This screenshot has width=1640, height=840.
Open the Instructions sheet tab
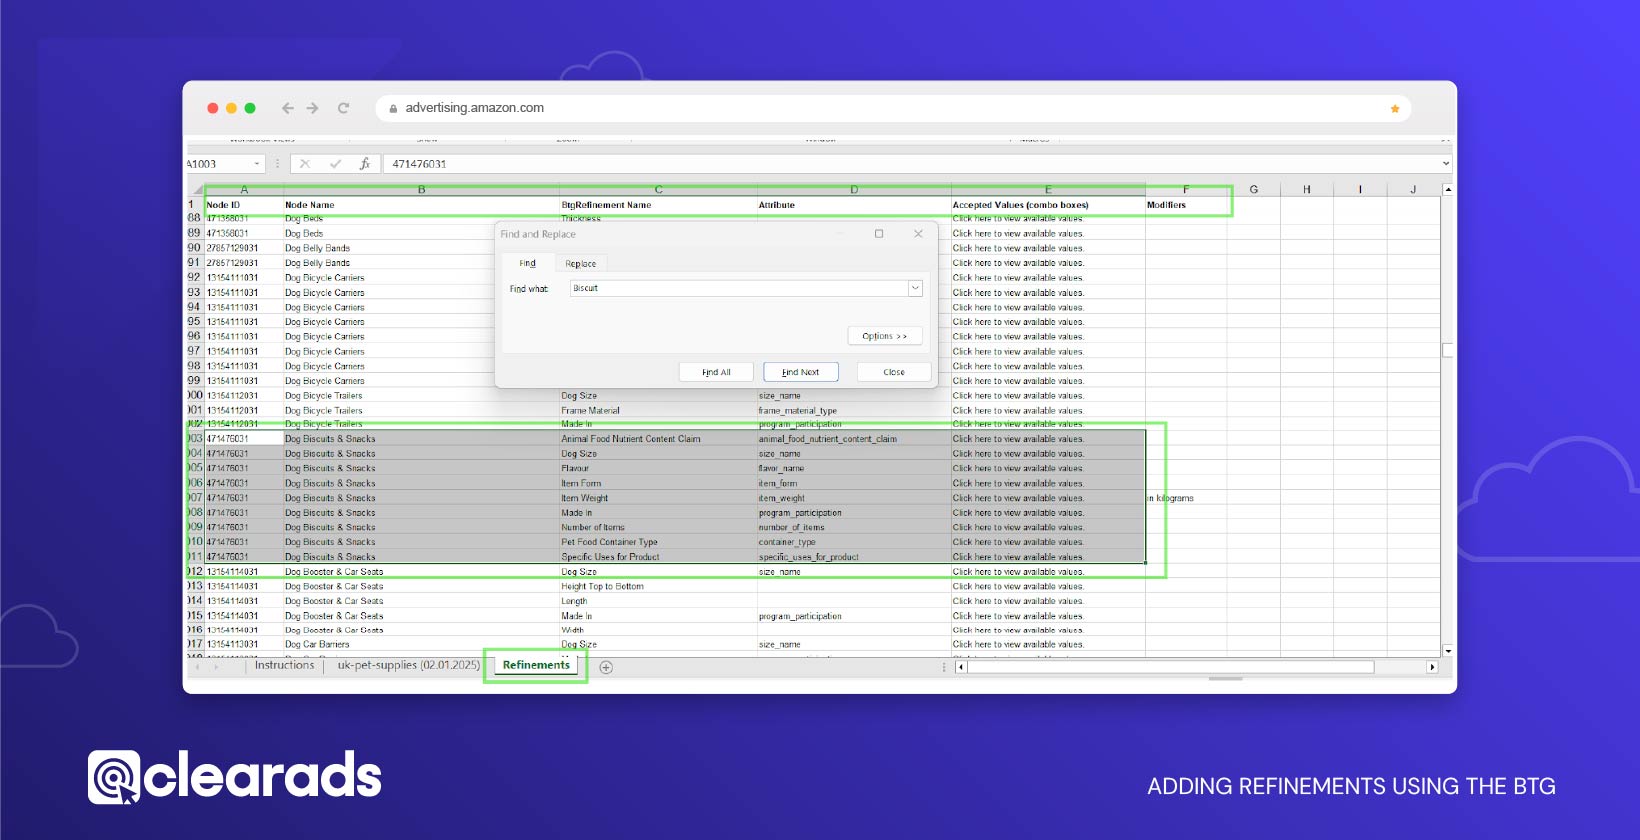[x=284, y=665]
